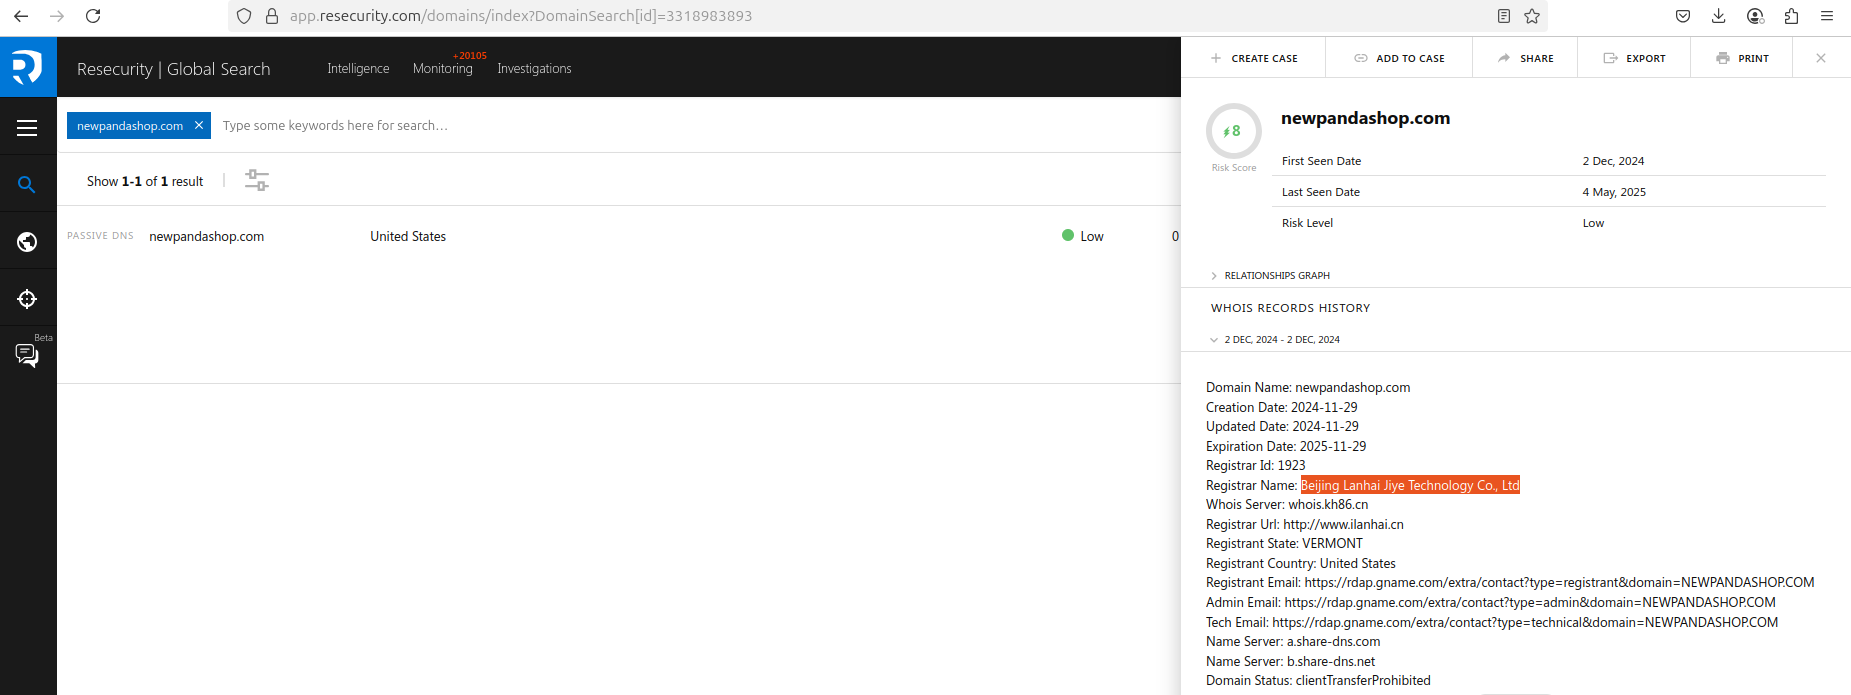
Task: Click the Updated Date 2024-11-29 line
Action: [1282, 426]
